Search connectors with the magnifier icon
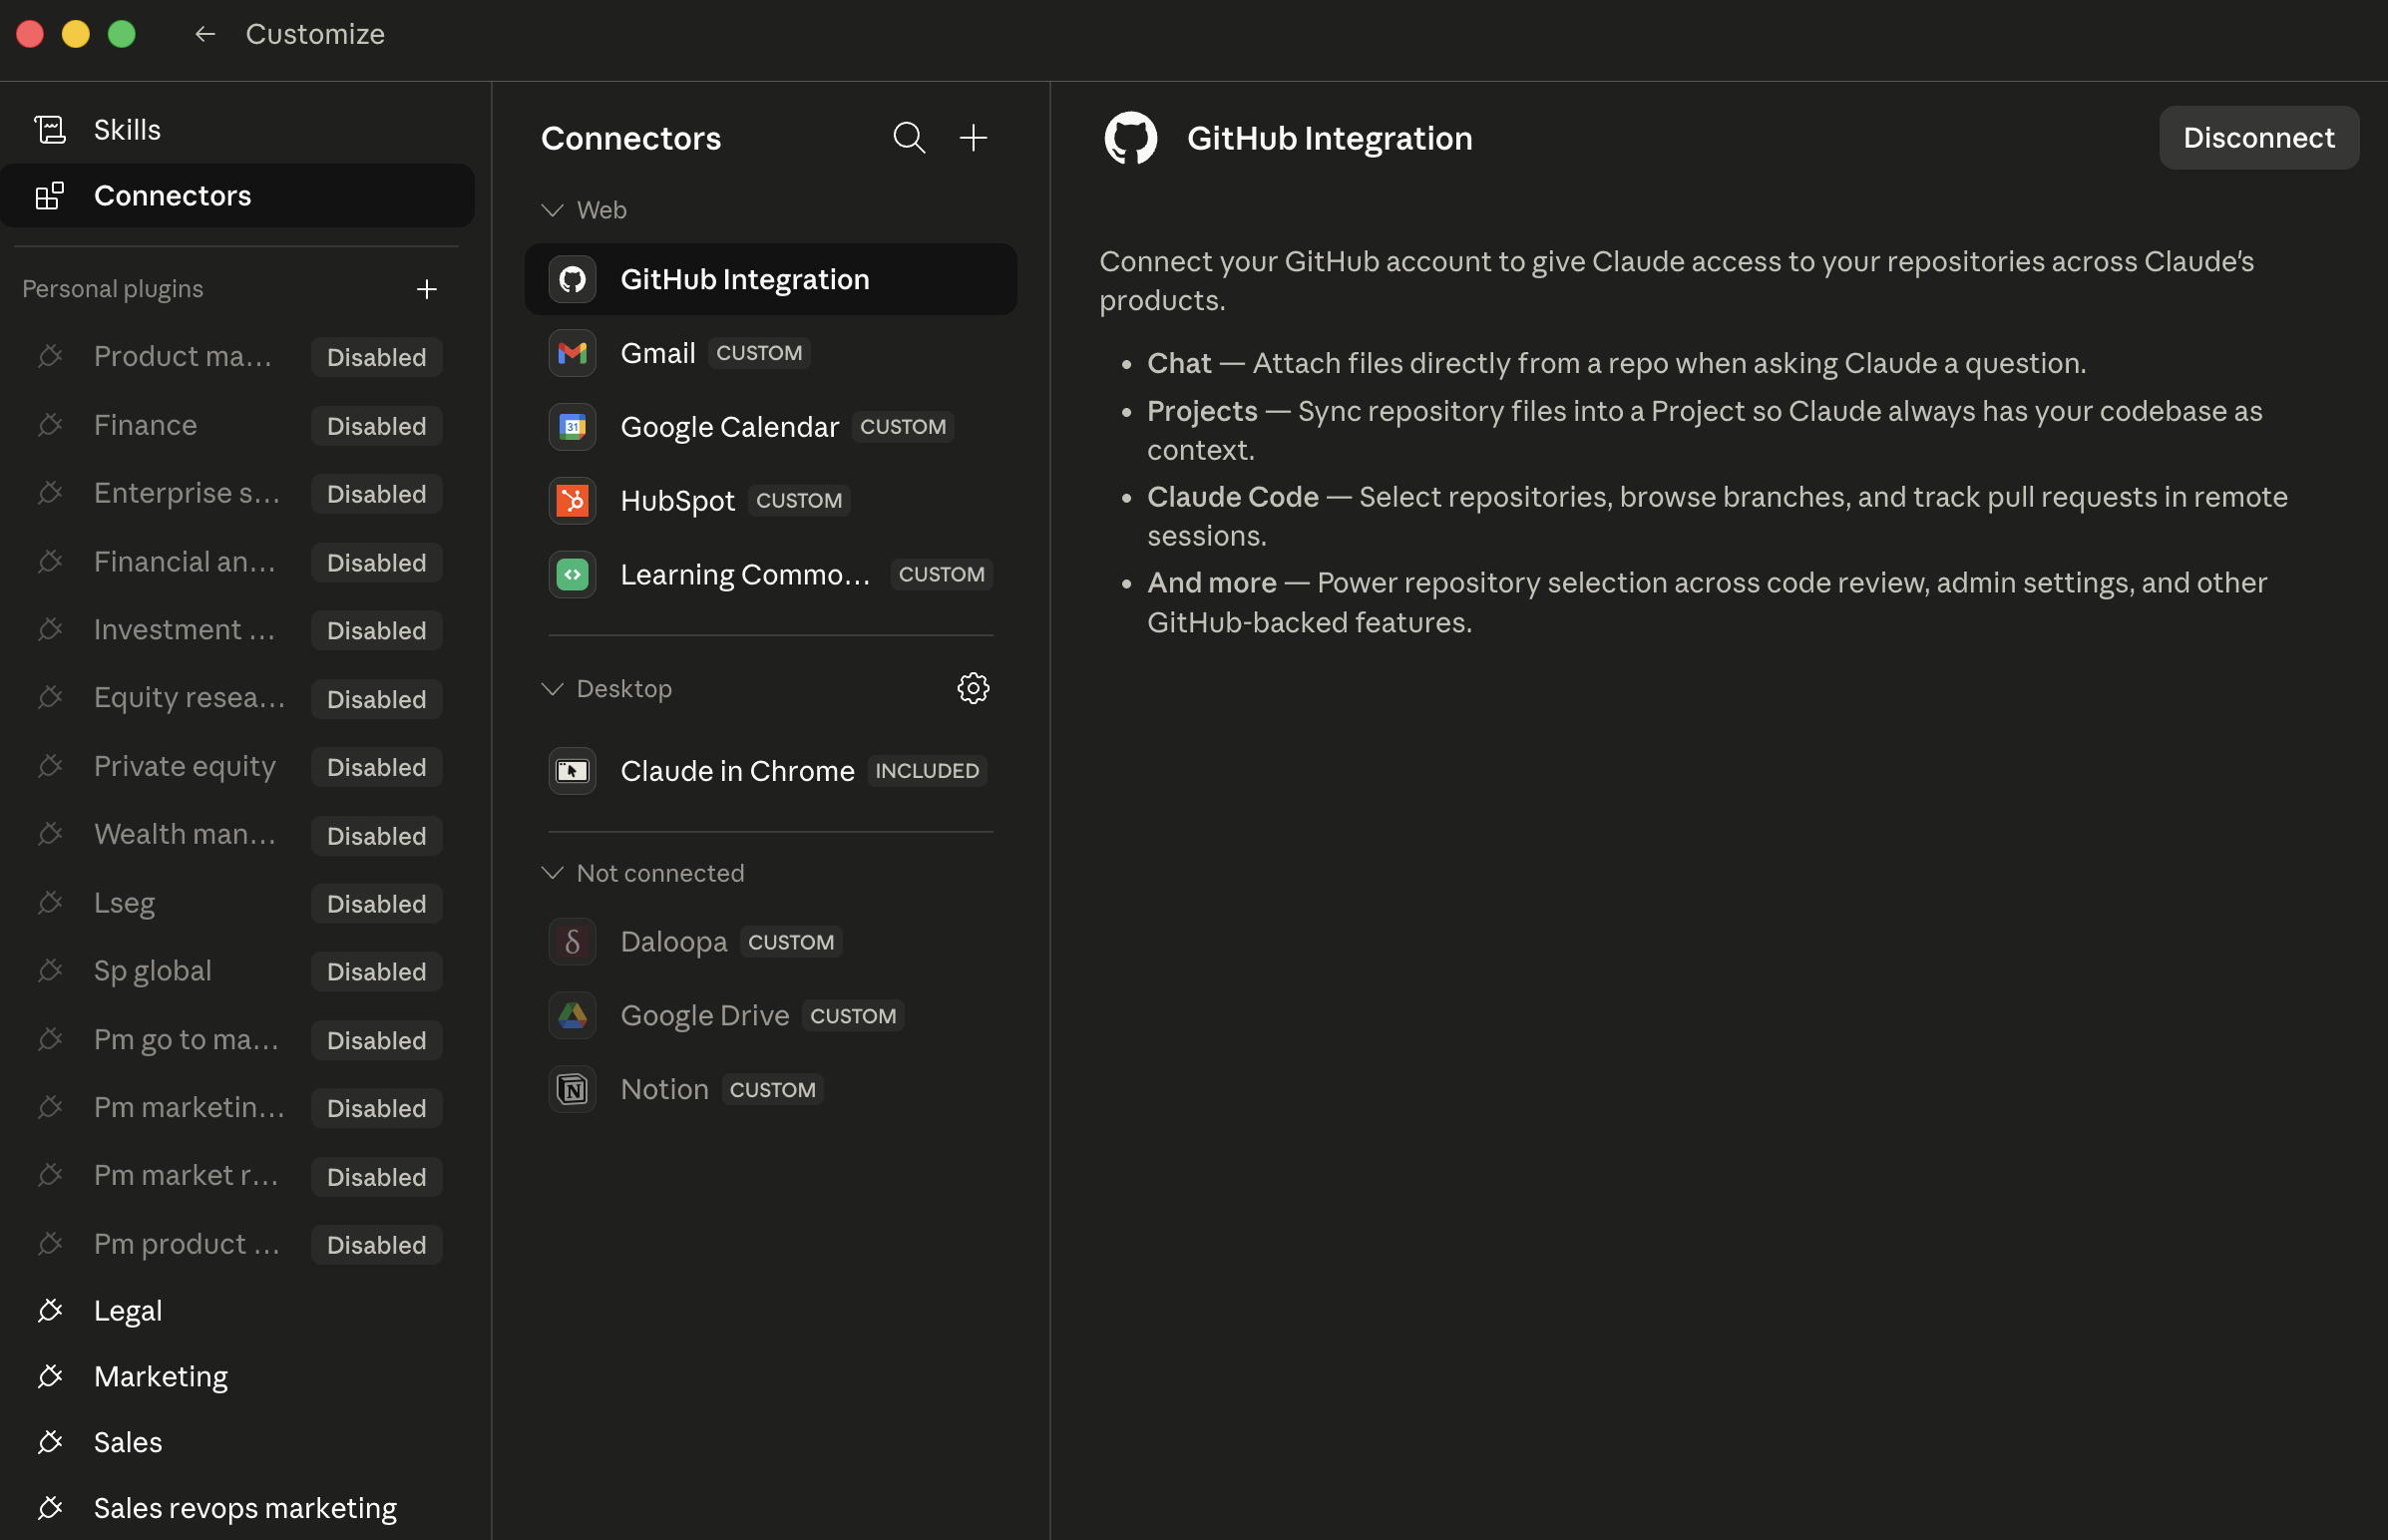The height and width of the screenshot is (1540, 2388). point(909,137)
